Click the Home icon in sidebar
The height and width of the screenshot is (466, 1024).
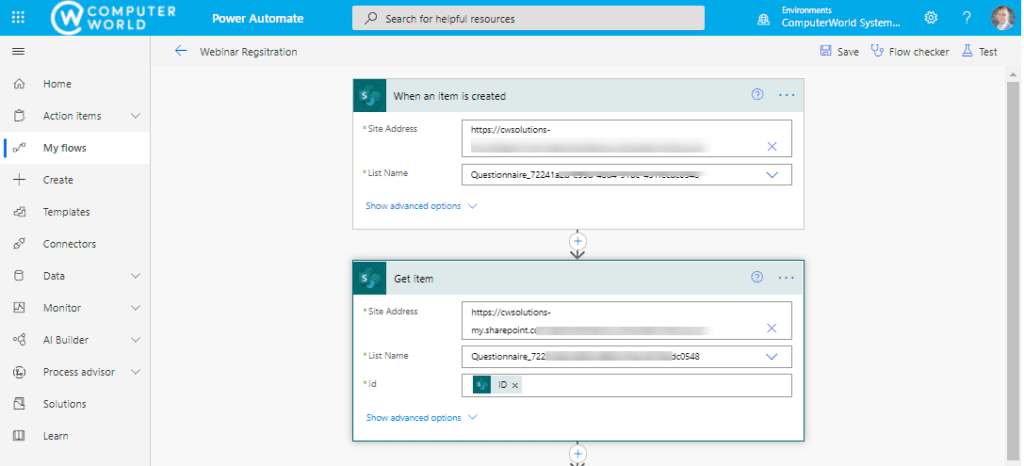pos(19,84)
